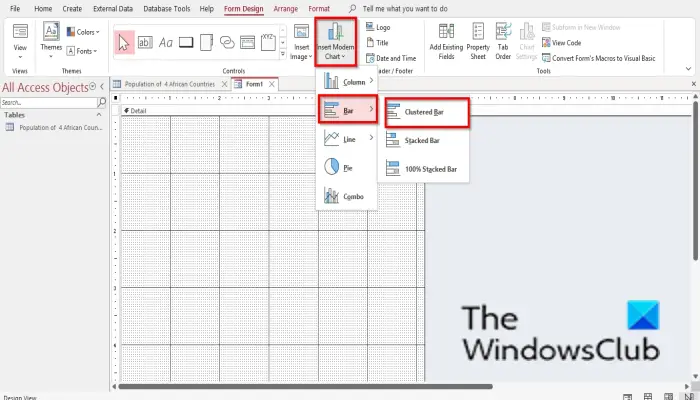Open the Themes gallery

(51, 40)
